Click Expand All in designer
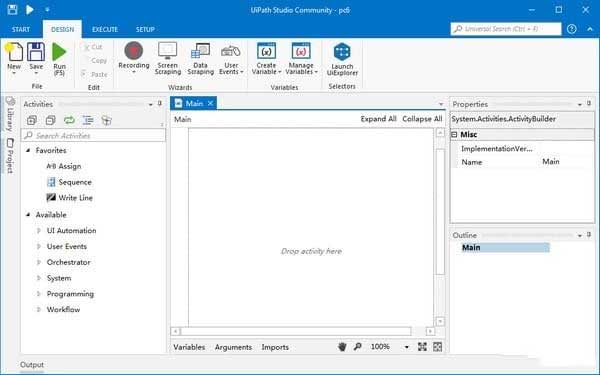The height and width of the screenshot is (375, 600). 378,119
